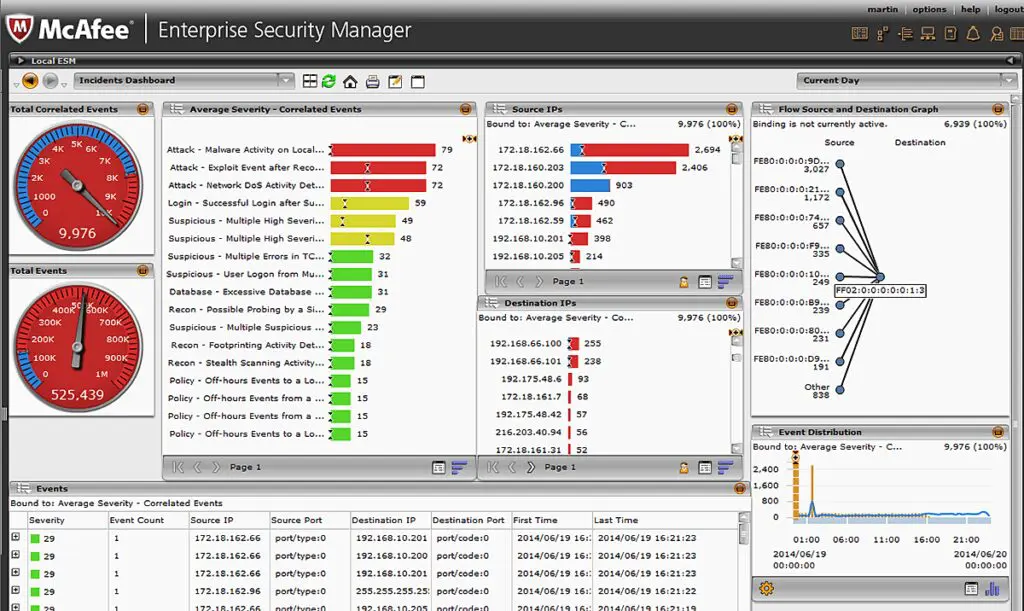Switch Event Distribution to bar chart view
Screen dimensions: 1024x611
pyautogui.click(x=991, y=589)
